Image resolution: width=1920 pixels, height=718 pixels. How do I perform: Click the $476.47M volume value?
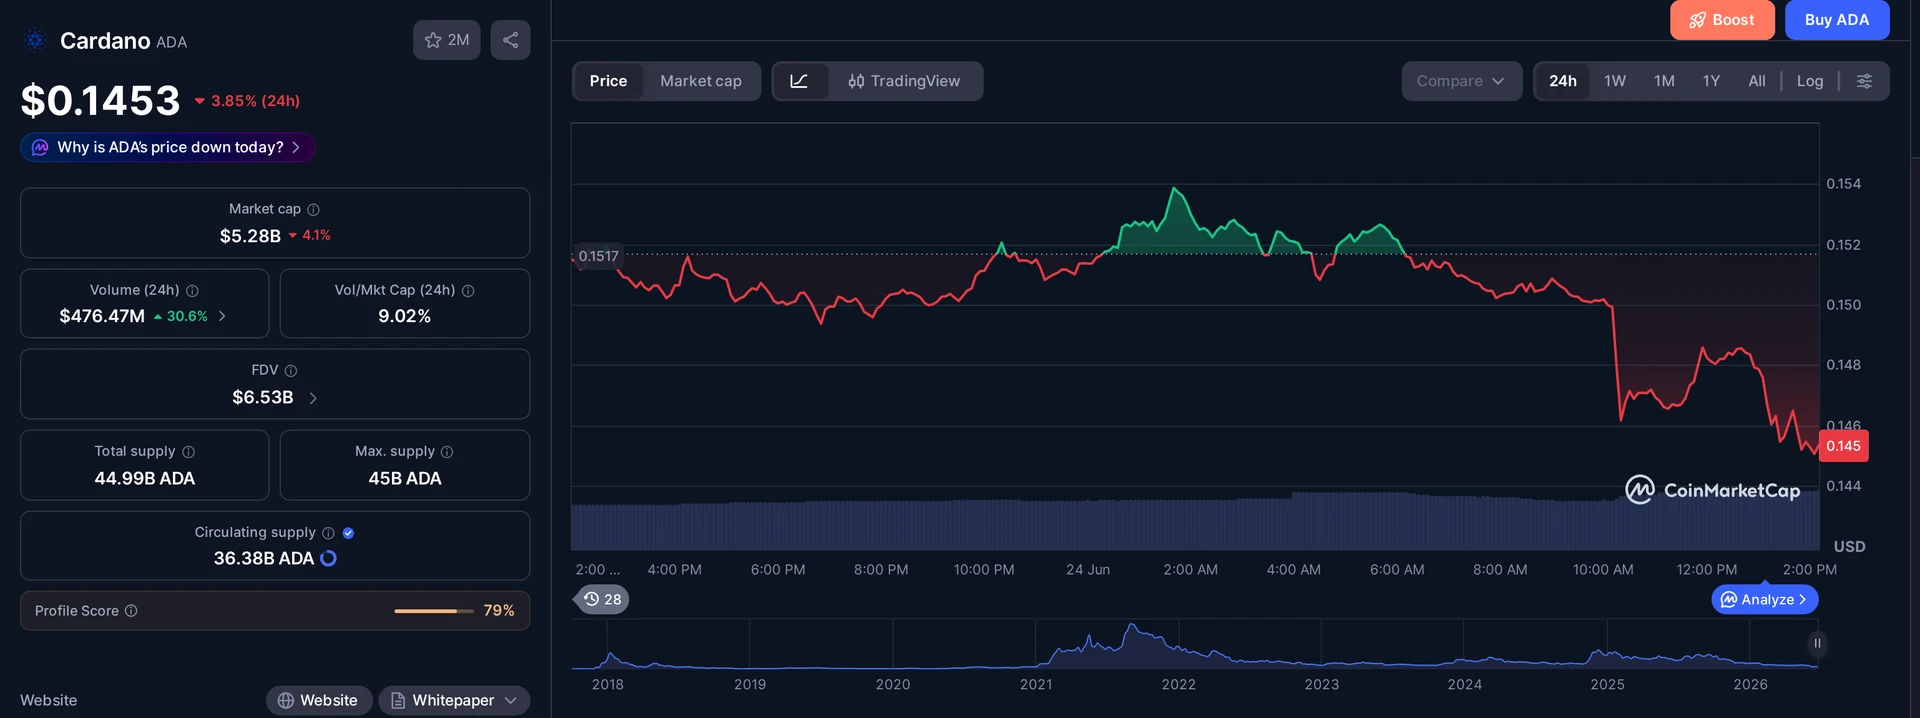click(x=102, y=316)
